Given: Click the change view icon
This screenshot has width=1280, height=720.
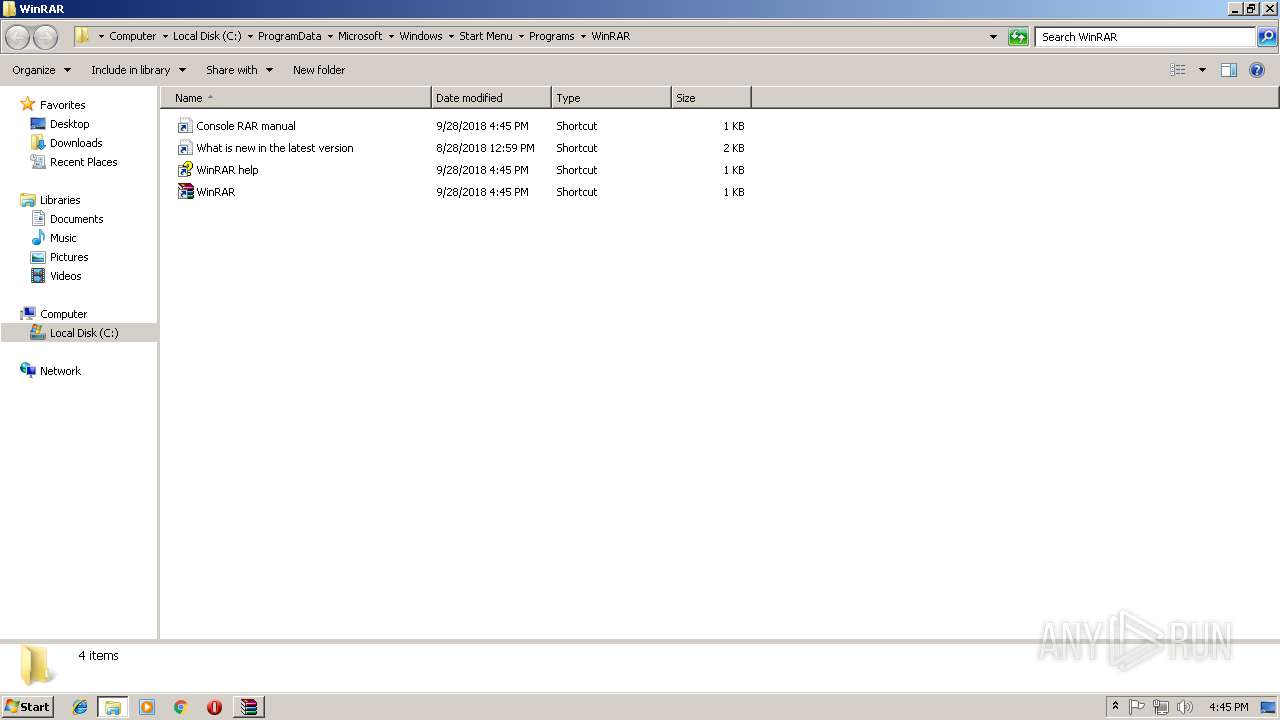Looking at the screenshot, I should (1178, 70).
